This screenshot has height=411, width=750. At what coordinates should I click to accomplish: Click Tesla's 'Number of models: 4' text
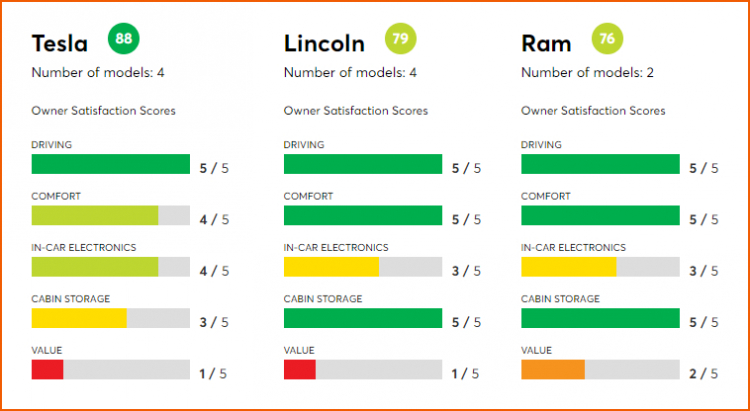[x=96, y=73]
